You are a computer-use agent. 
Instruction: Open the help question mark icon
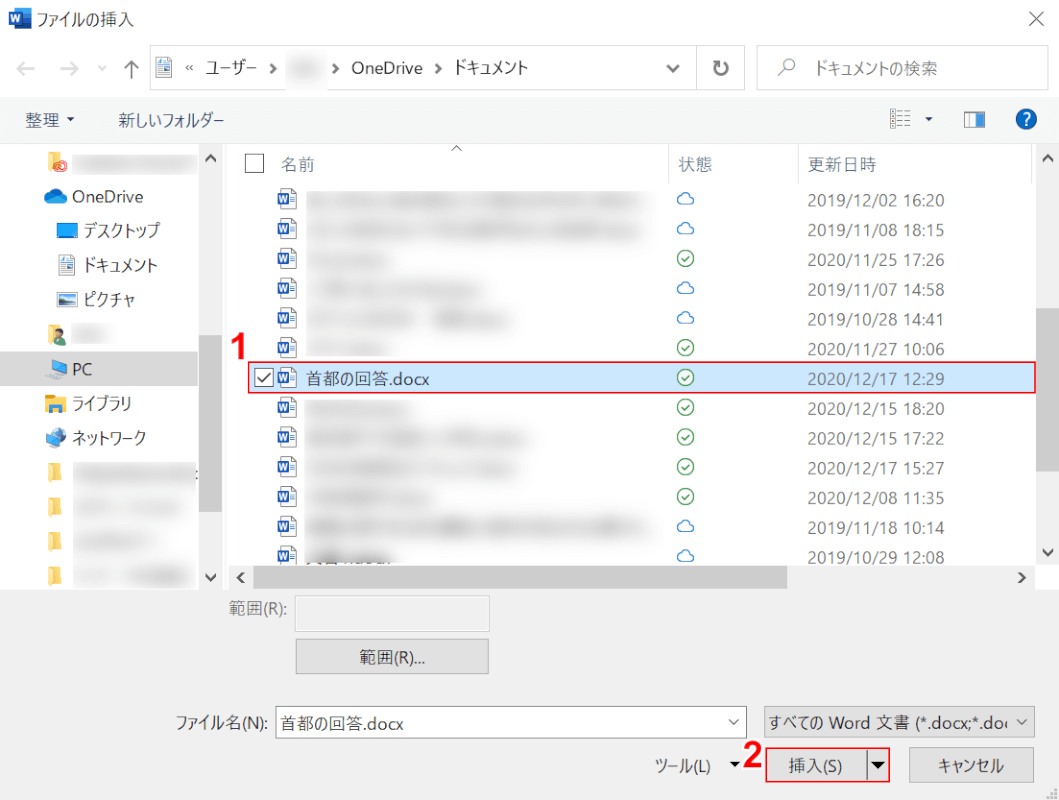tap(1026, 120)
